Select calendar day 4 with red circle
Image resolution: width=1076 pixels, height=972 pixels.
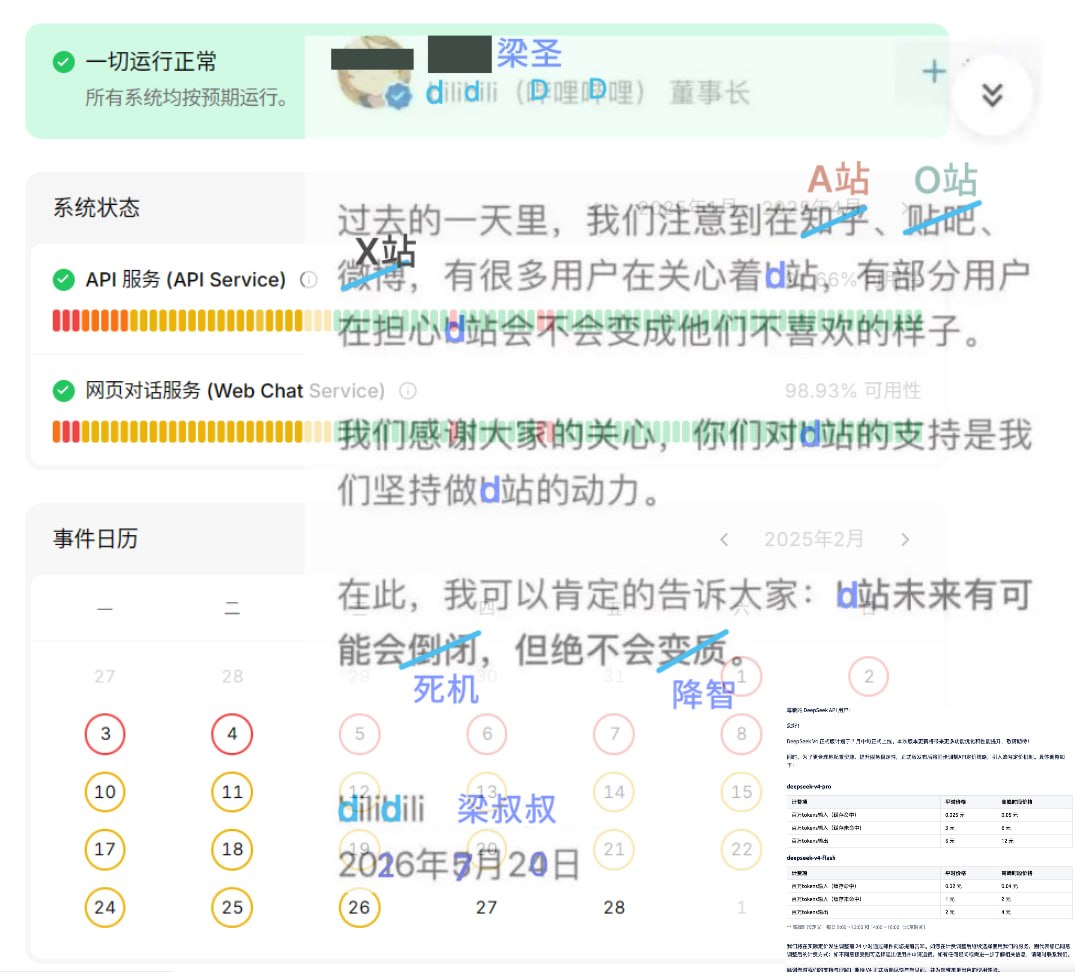pos(232,734)
